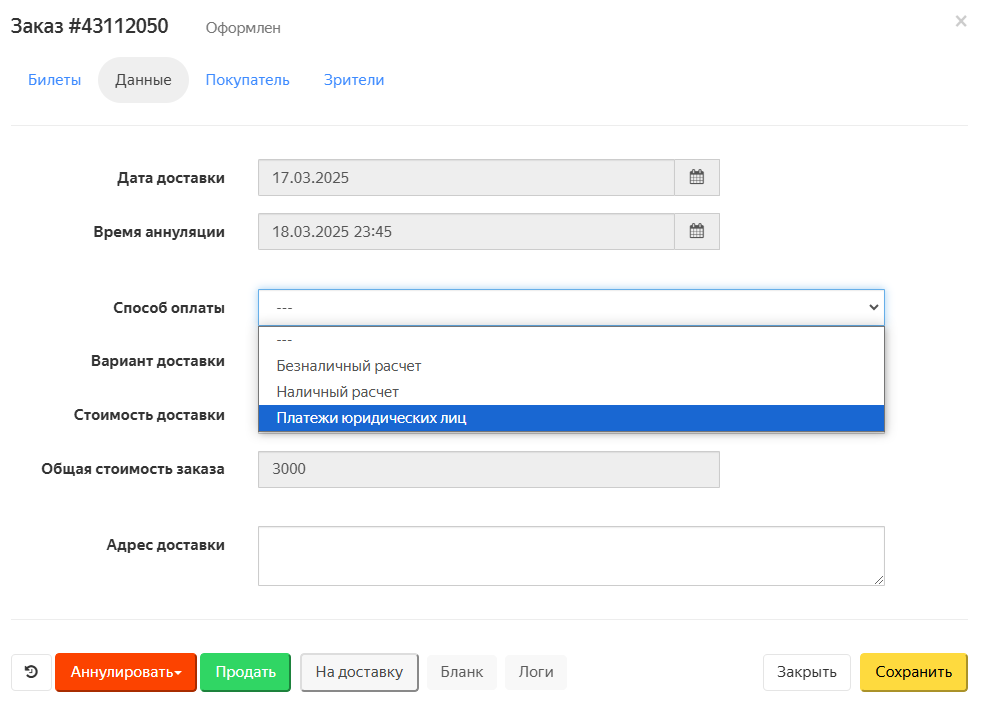Close the order dialog with X

pos(961,21)
